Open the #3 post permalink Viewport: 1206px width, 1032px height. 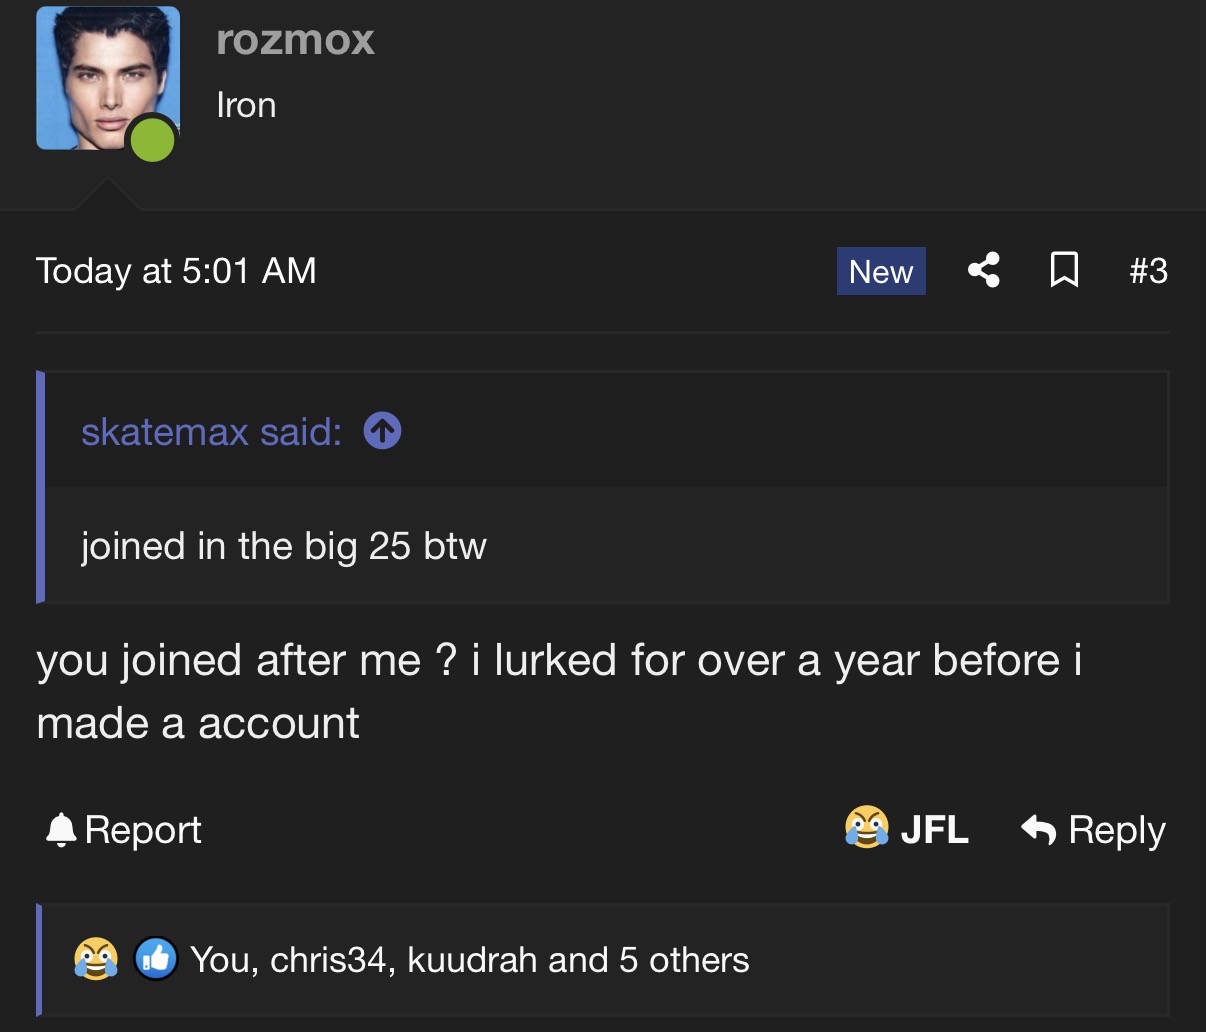(x=1148, y=271)
